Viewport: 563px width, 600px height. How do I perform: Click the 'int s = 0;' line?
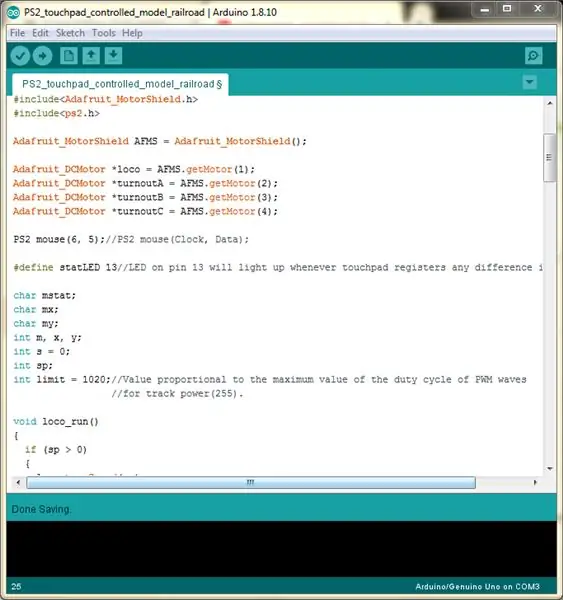pyautogui.click(x=42, y=352)
